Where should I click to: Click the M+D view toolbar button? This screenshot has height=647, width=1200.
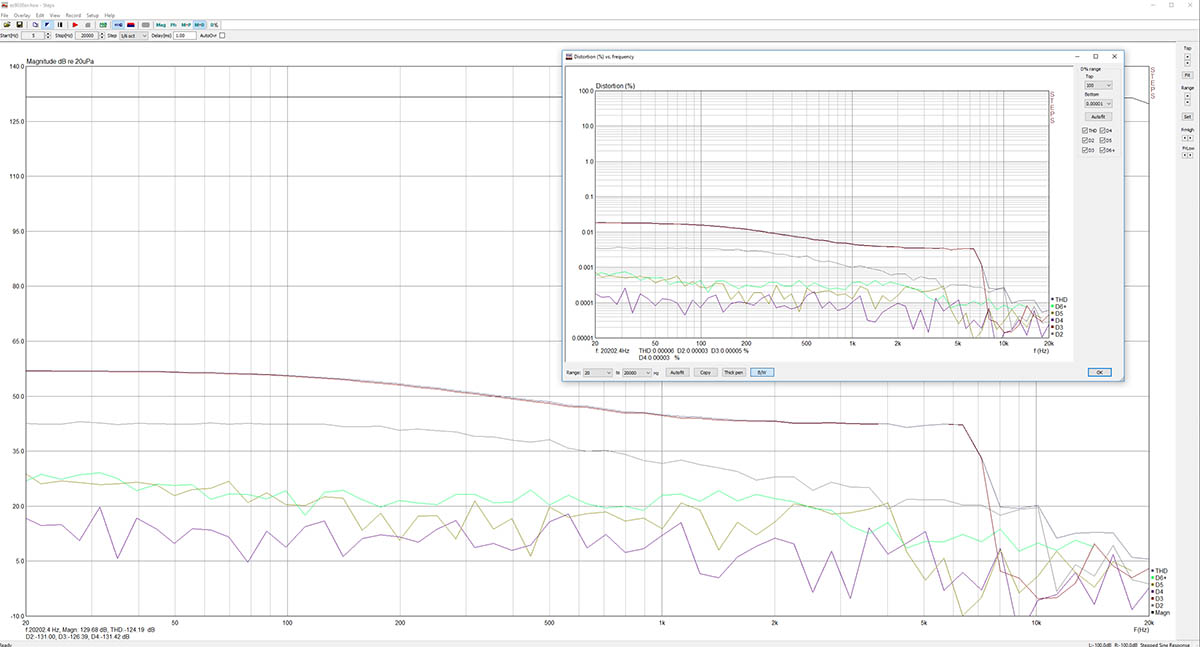199,25
